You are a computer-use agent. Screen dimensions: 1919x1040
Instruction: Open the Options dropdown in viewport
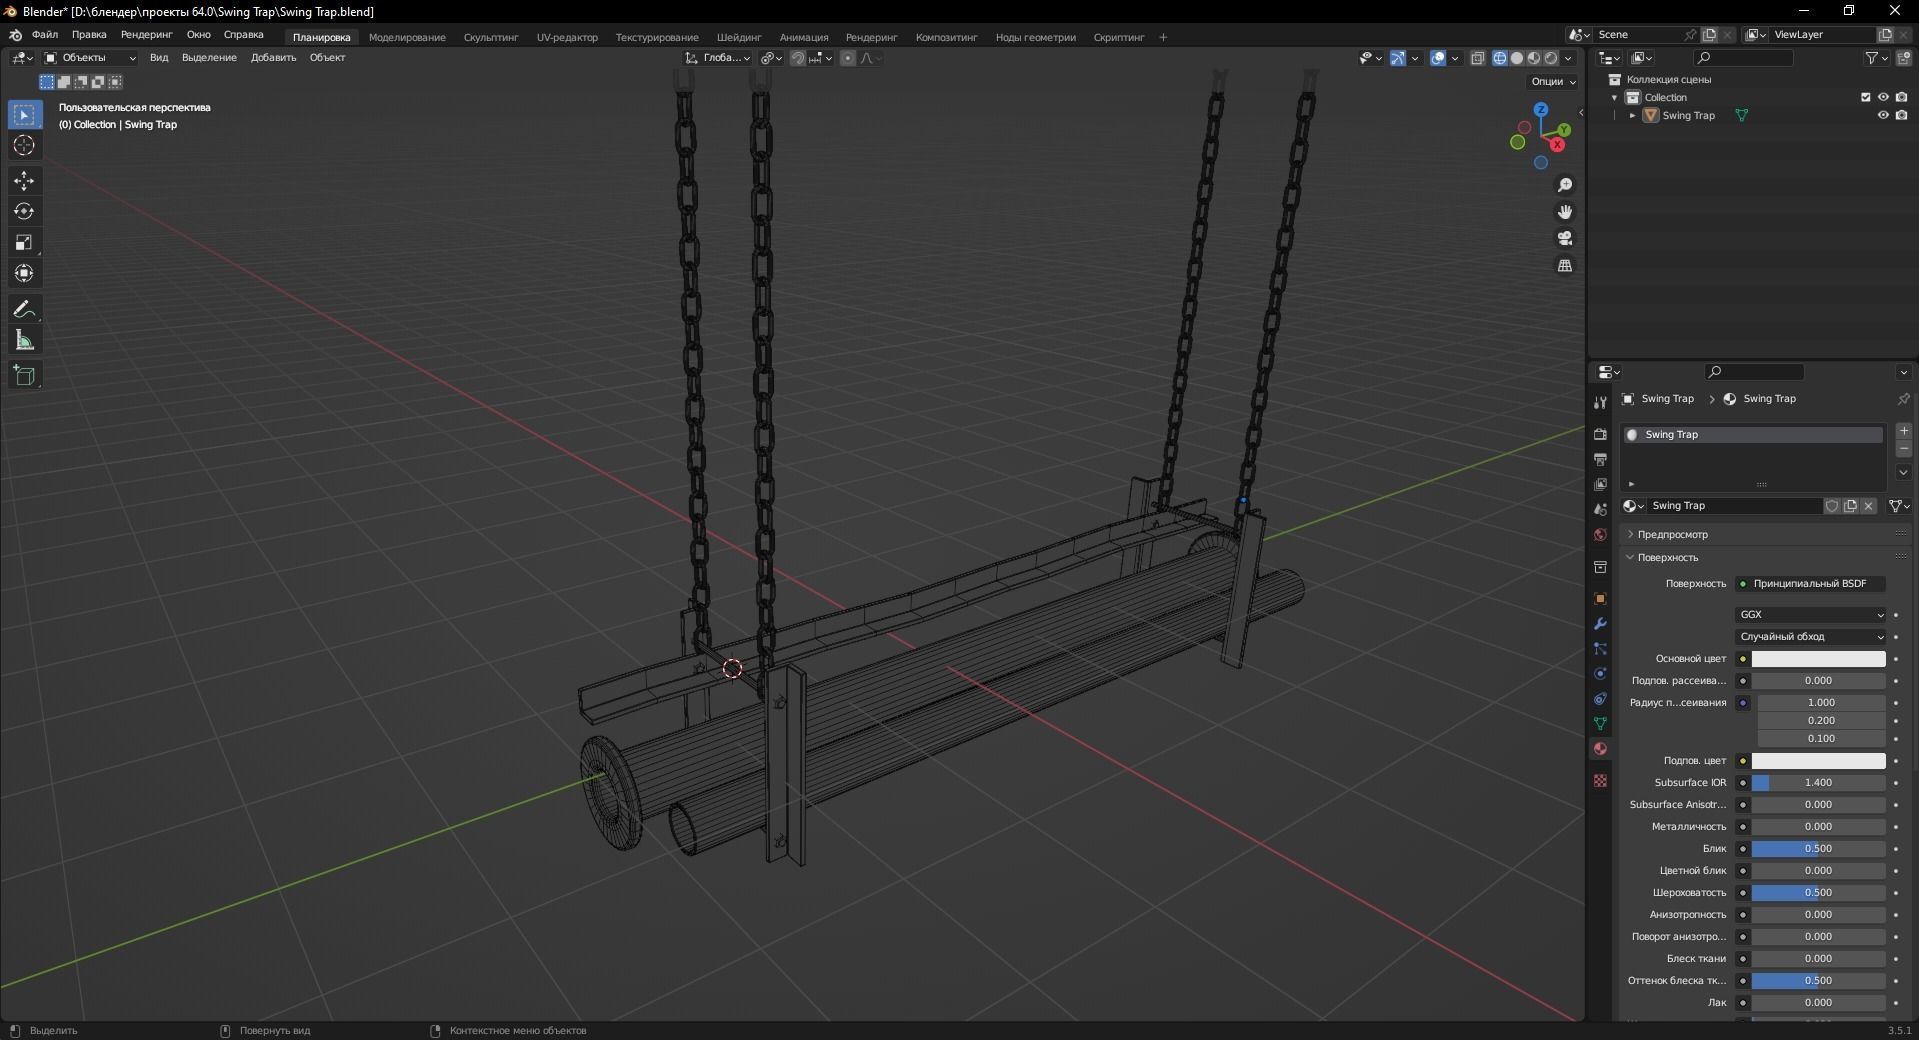click(1553, 82)
